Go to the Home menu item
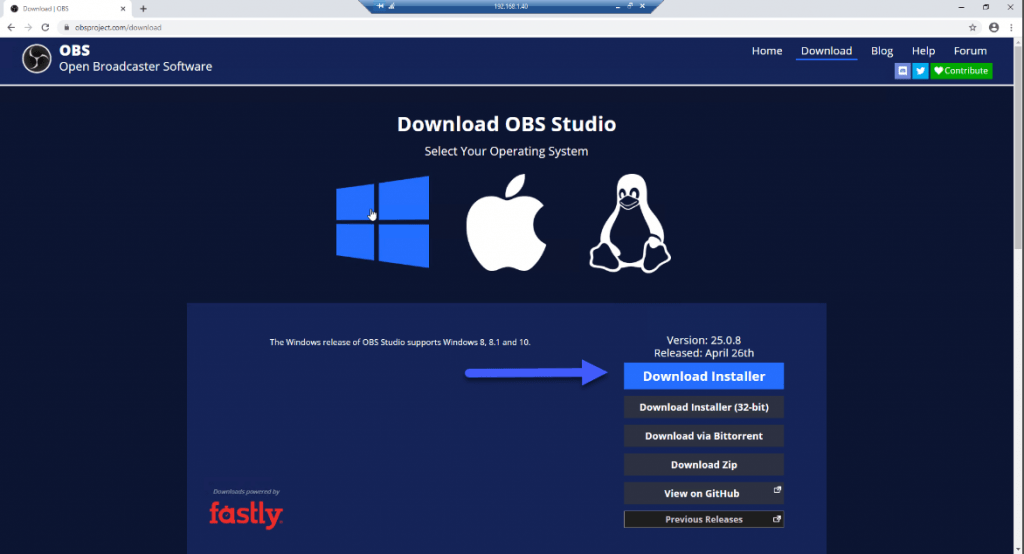The image size is (1024, 554). 767,51
